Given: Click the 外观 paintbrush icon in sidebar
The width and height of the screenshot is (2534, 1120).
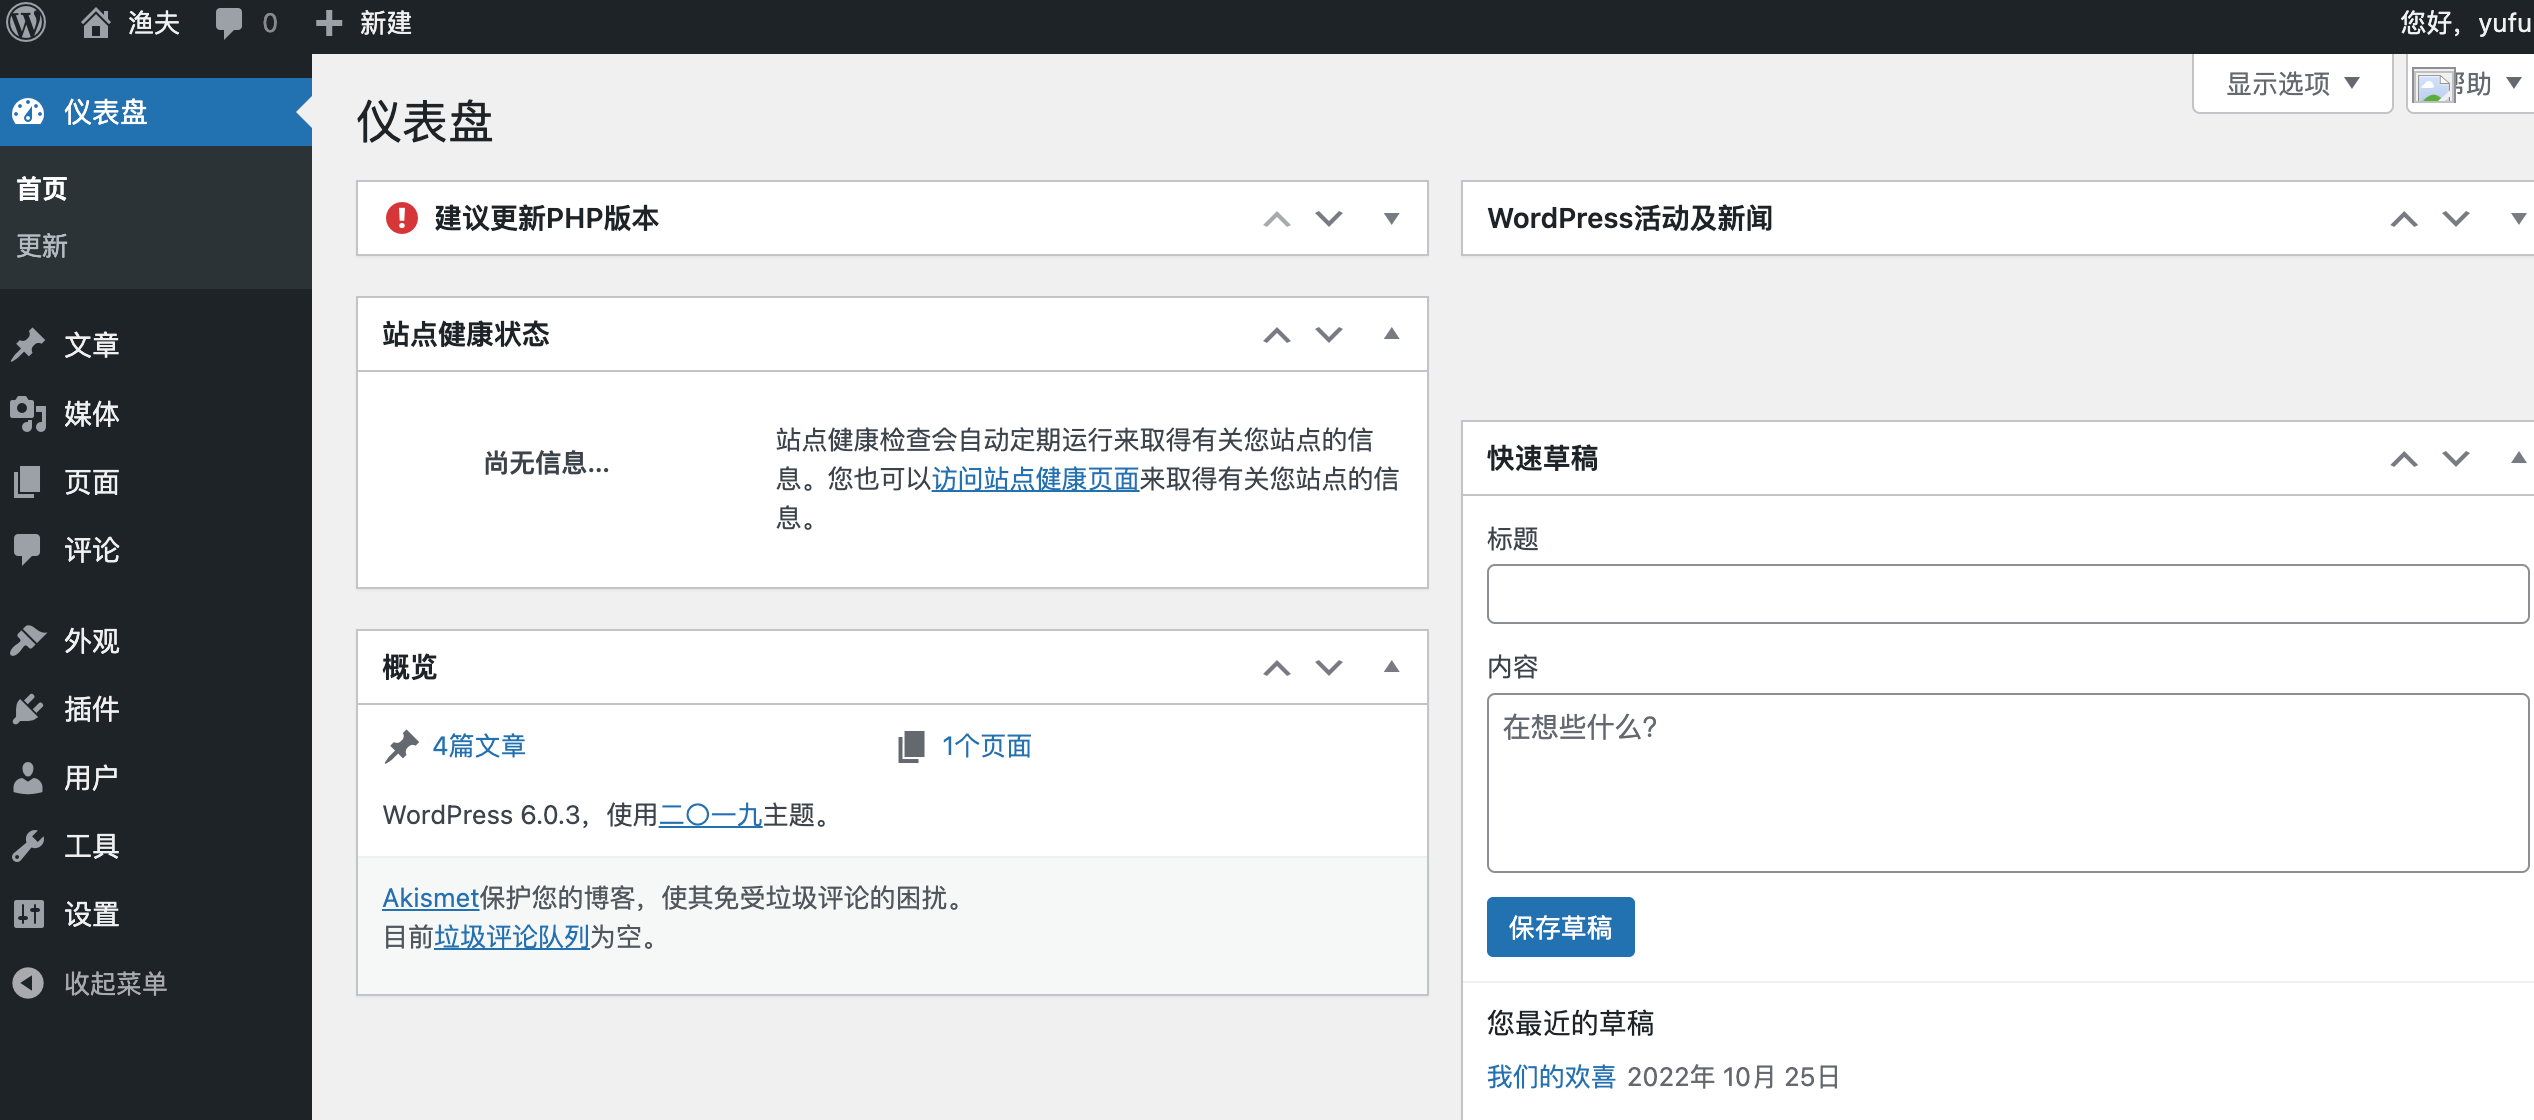Looking at the screenshot, I should coord(29,640).
